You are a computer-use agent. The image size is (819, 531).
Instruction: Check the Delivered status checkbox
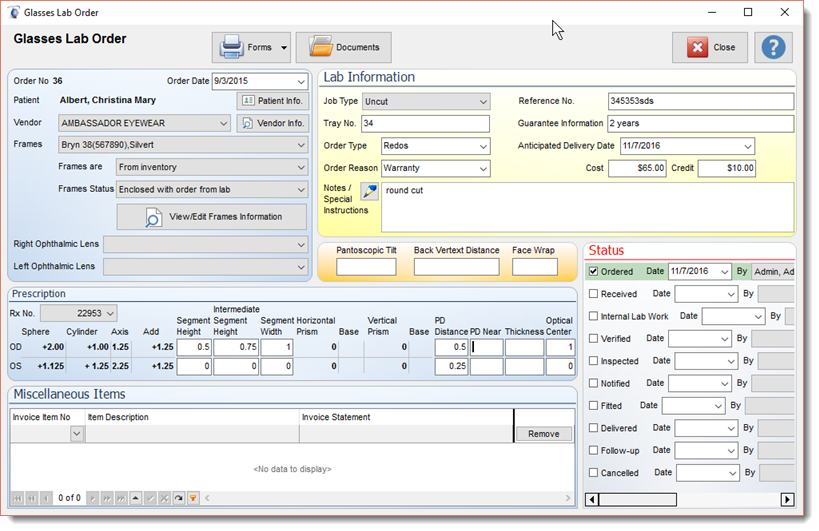tap(593, 428)
